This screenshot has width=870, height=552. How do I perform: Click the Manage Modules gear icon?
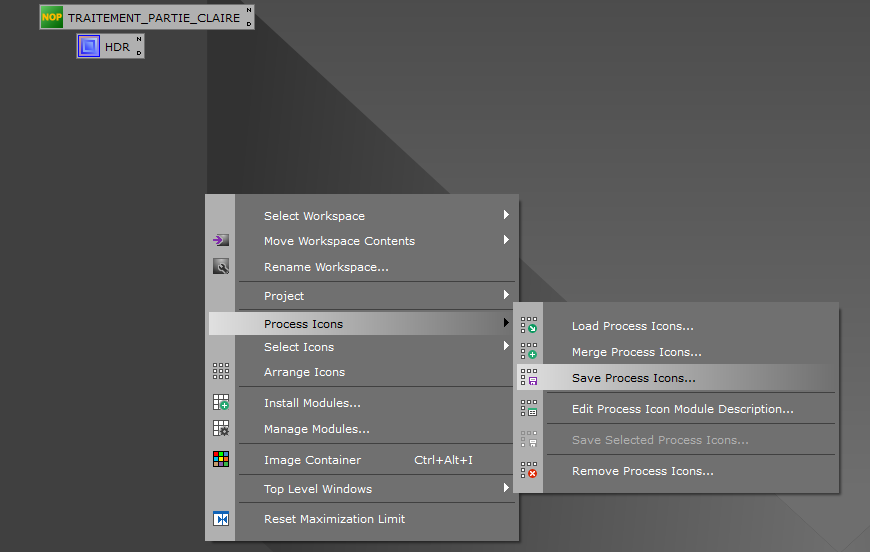[221, 428]
